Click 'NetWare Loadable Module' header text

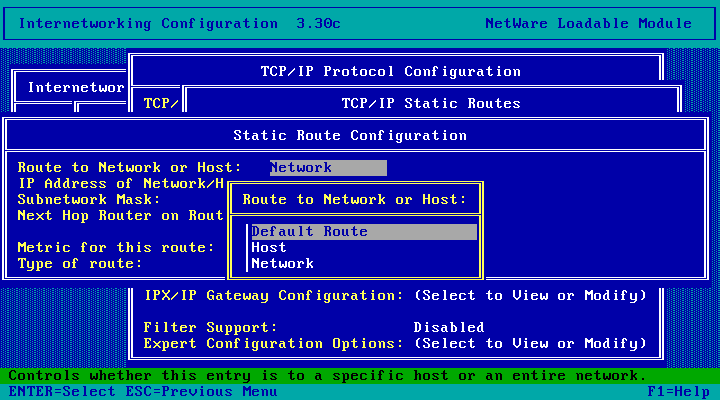click(588, 23)
